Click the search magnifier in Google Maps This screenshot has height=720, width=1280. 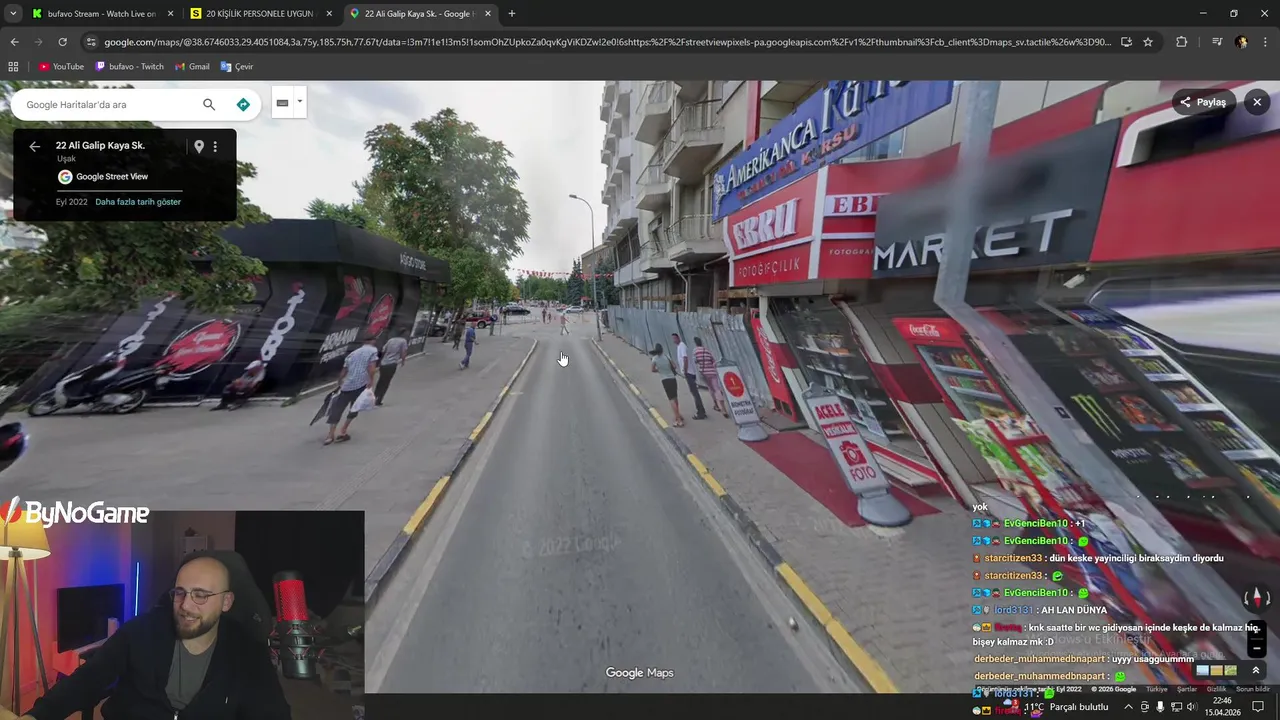pyautogui.click(x=209, y=104)
